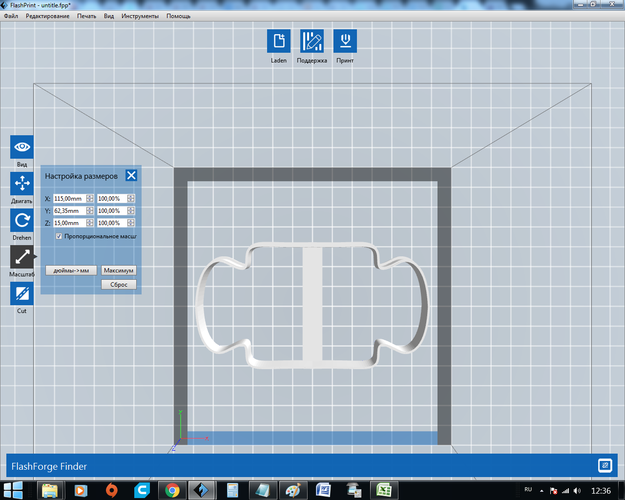Open the media player taskbar icon
The width and height of the screenshot is (625, 500).
pos(81,490)
